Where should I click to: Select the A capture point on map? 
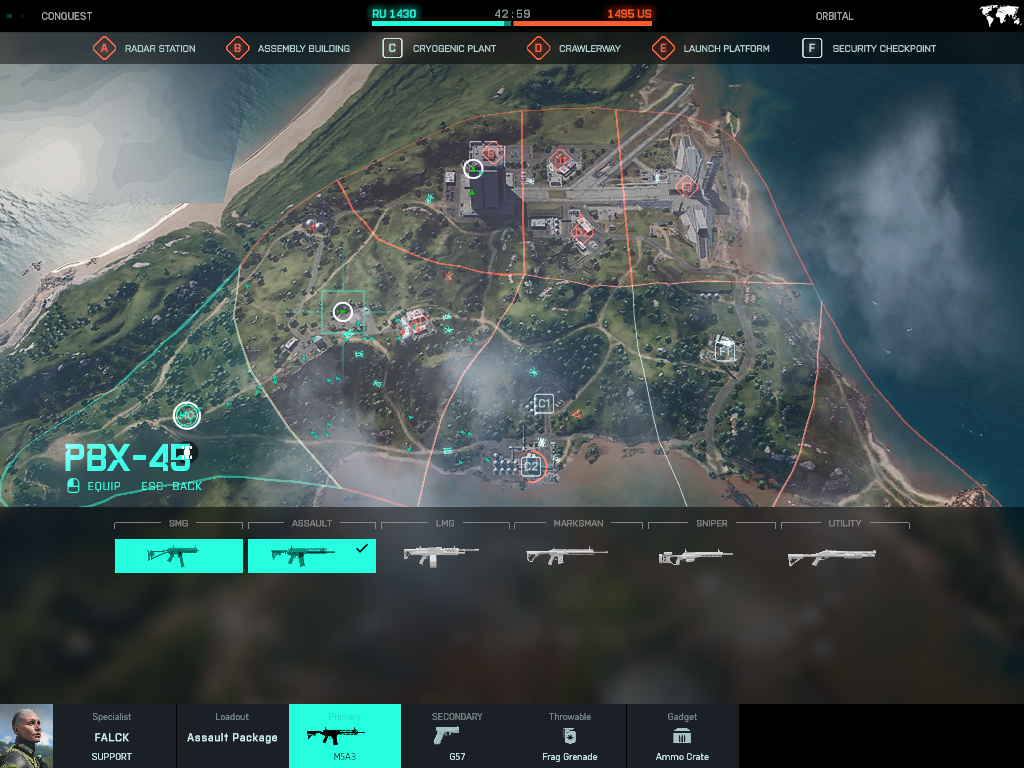tap(416, 323)
